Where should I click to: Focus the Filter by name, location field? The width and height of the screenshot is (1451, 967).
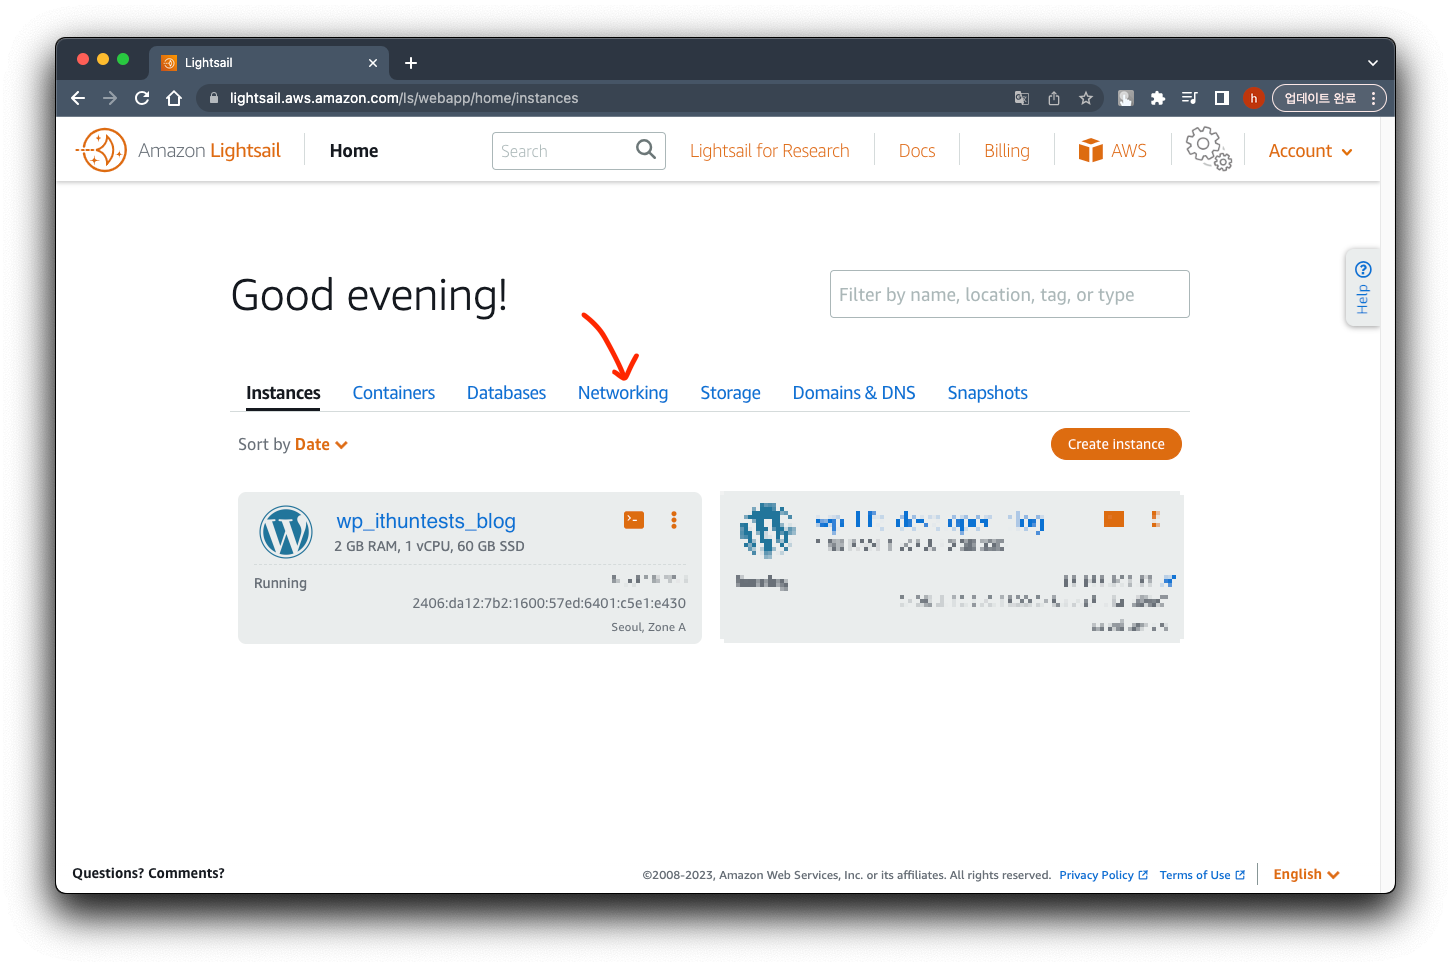[x=1010, y=294]
